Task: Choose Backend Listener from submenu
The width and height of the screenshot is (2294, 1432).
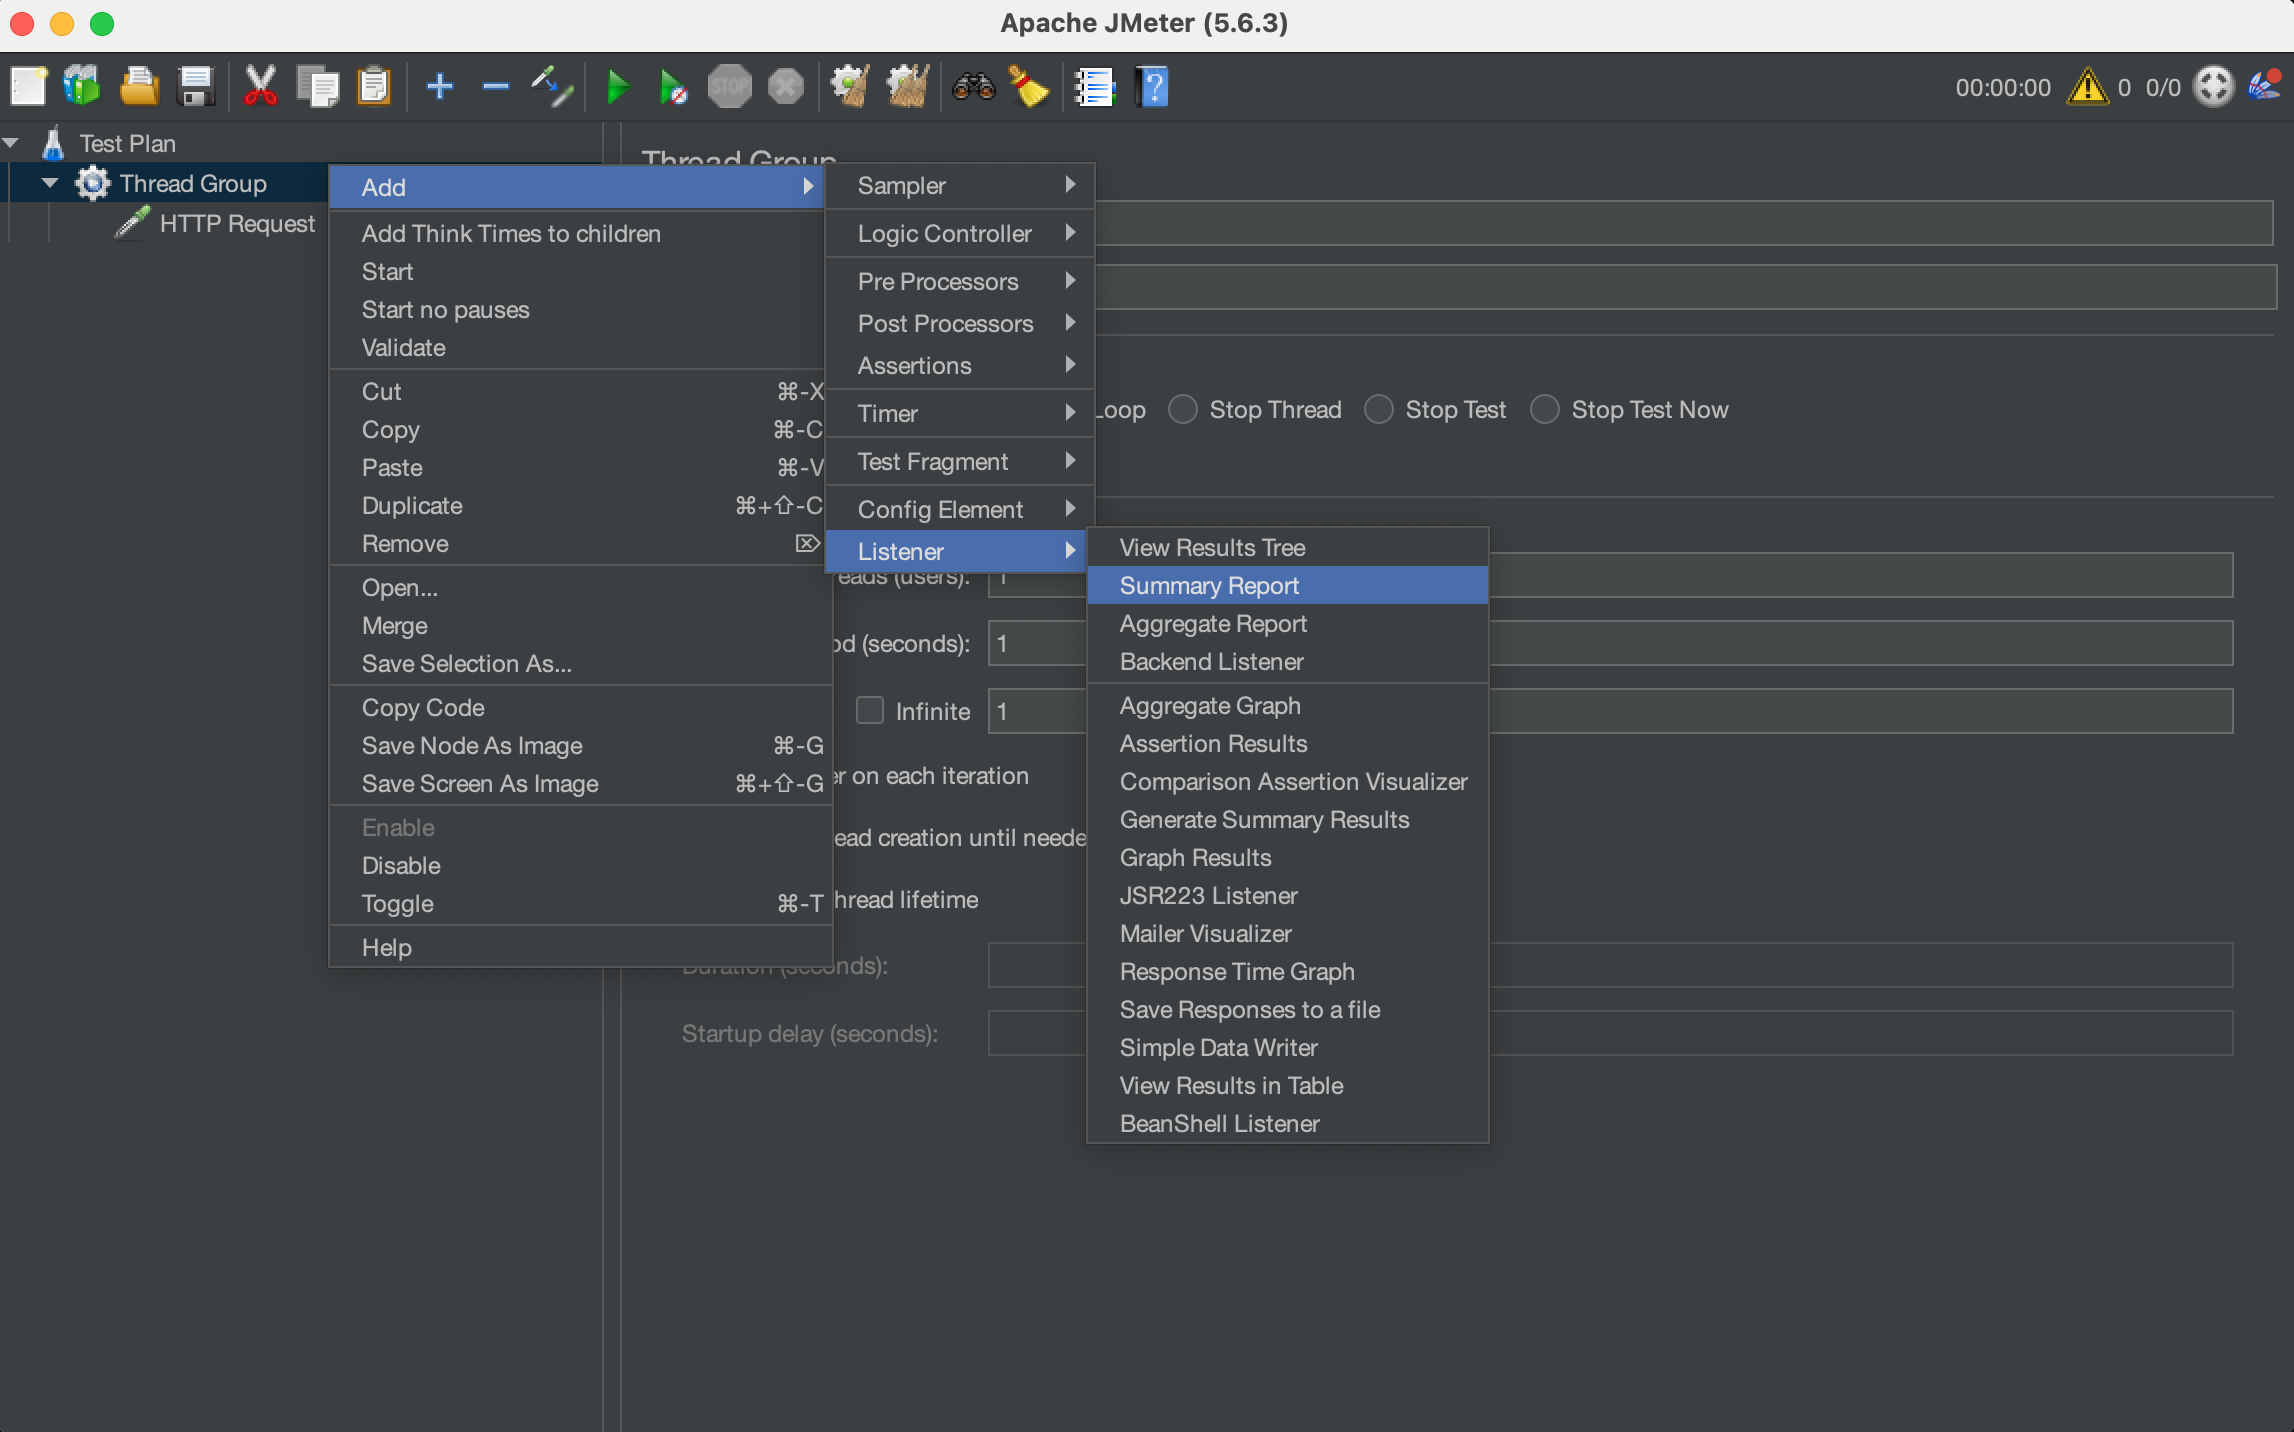Action: click(1288, 661)
